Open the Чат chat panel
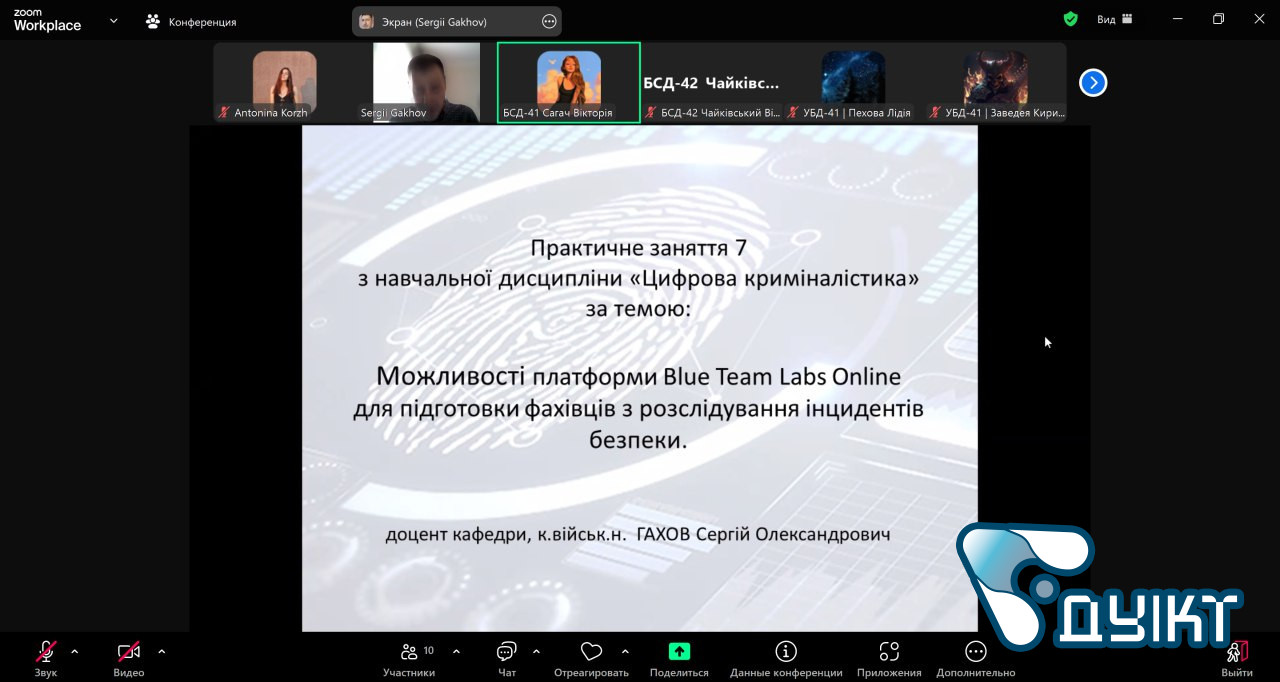The height and width of the screenshot is (682, 1280). (507, 659)
